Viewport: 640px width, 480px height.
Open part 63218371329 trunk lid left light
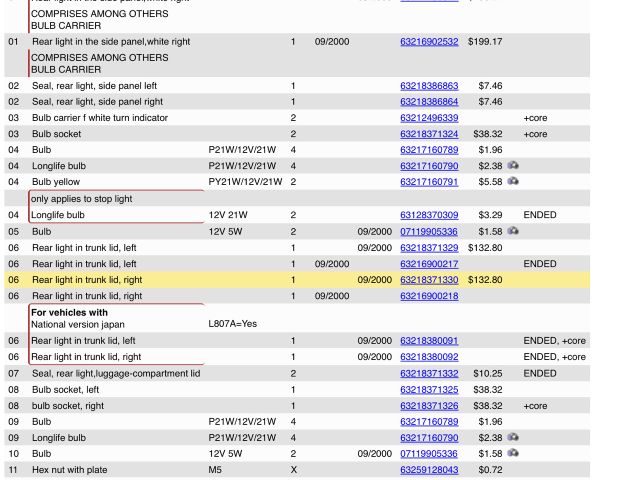point(429,248)
